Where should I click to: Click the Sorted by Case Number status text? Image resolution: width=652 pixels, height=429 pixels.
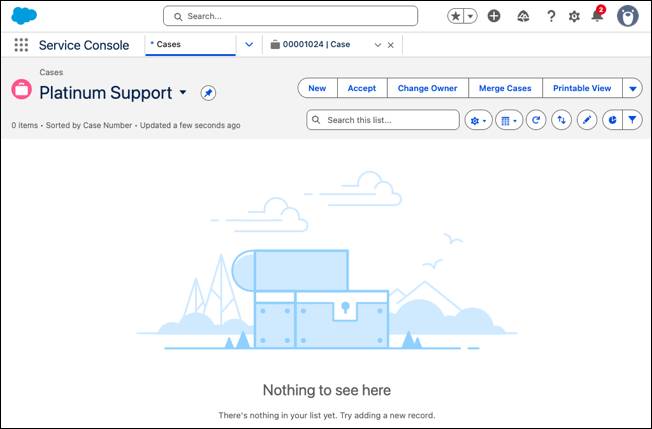[x=89, y=125]
